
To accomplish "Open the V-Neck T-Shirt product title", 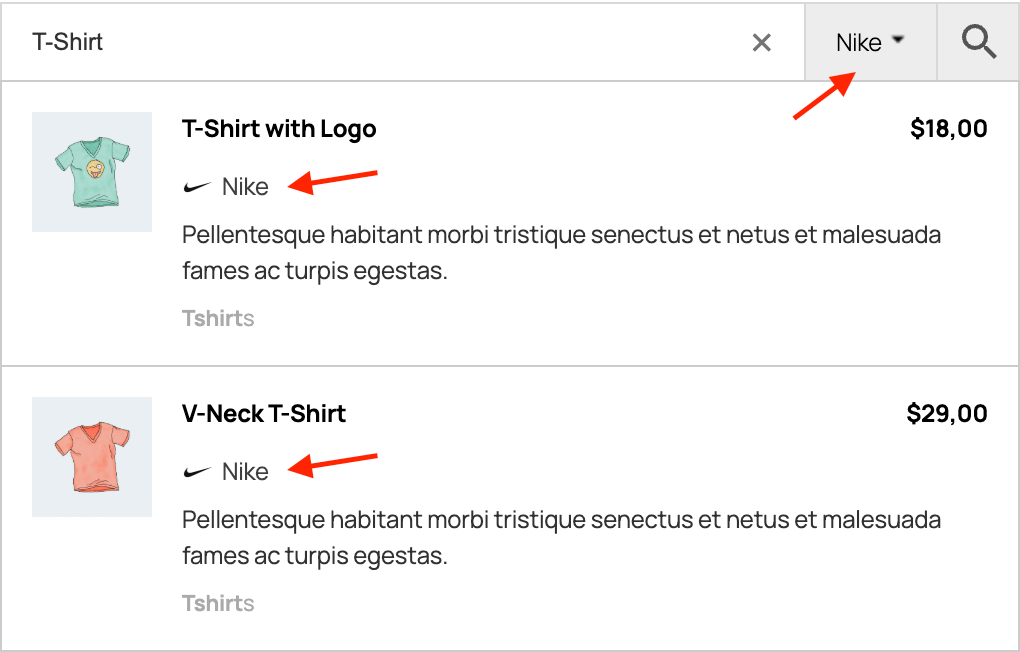I will pos(264,414).
